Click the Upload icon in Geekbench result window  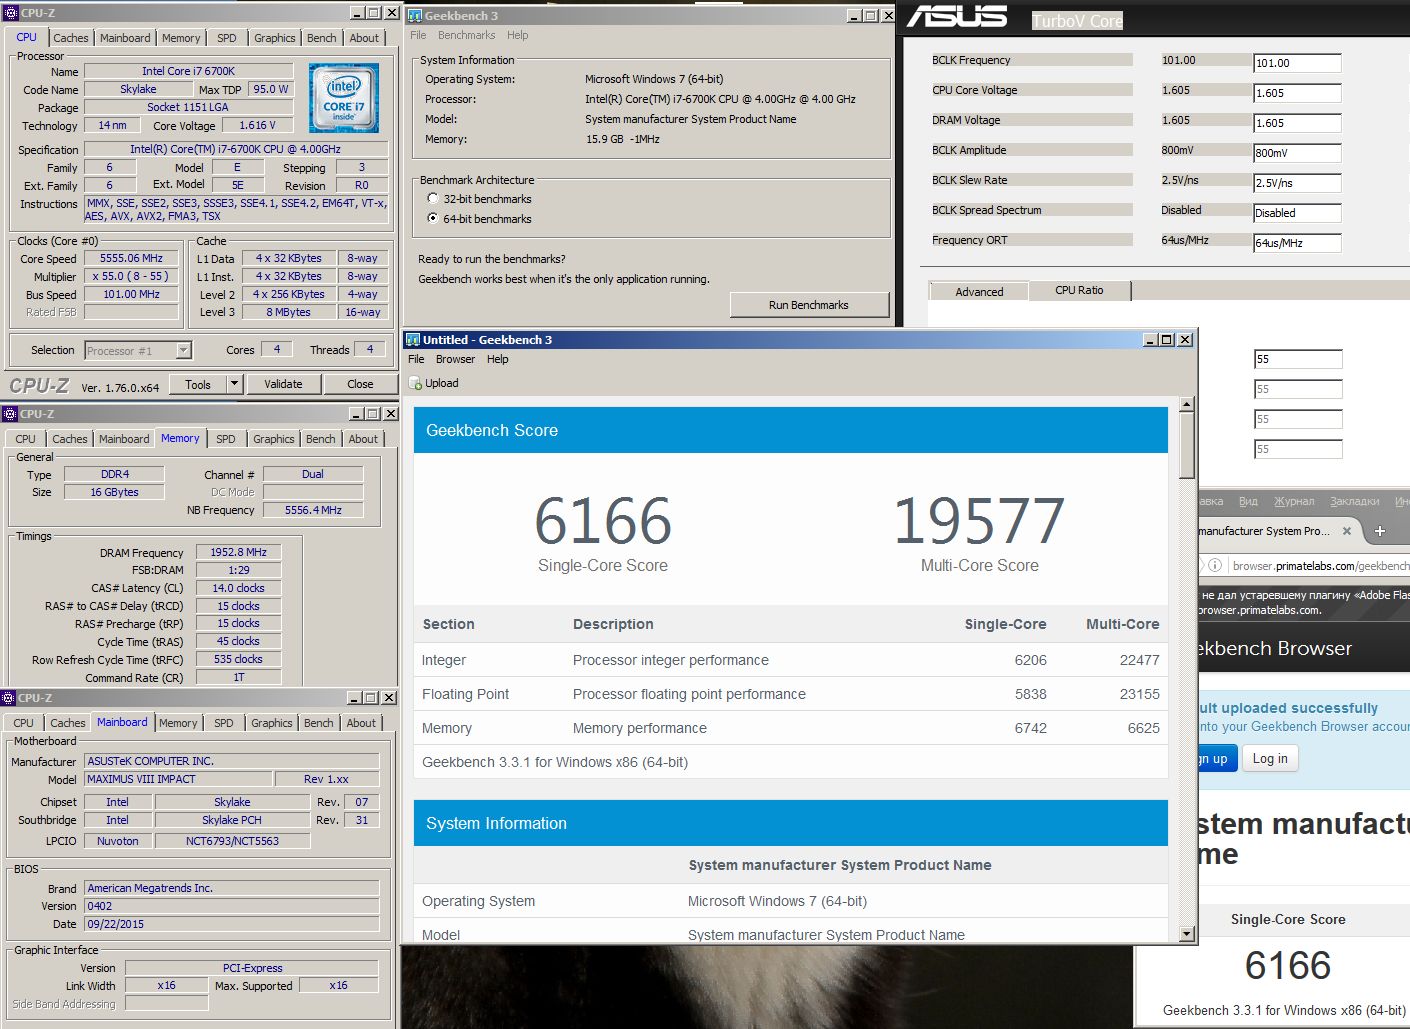pyautogui.click(x=416, y=383)
